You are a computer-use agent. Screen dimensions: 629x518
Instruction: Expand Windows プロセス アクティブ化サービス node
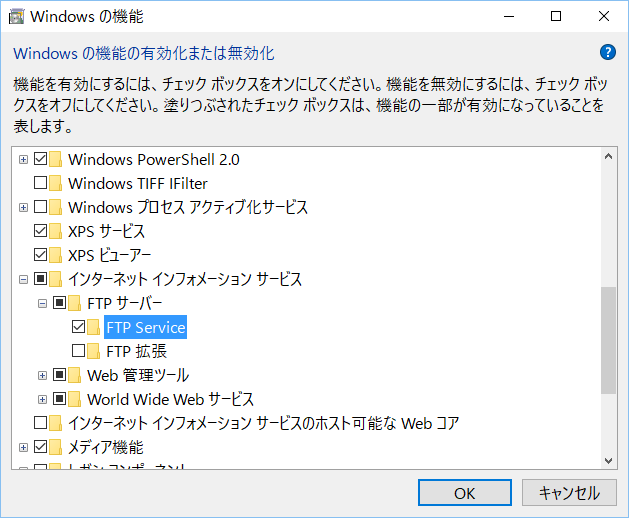click(x=23, y=208)
